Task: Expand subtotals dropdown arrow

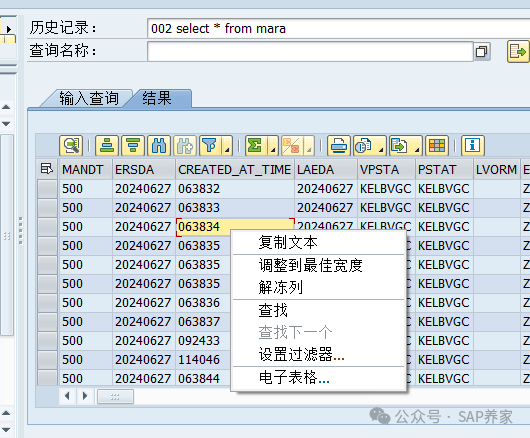Action: tap(309, 146)
